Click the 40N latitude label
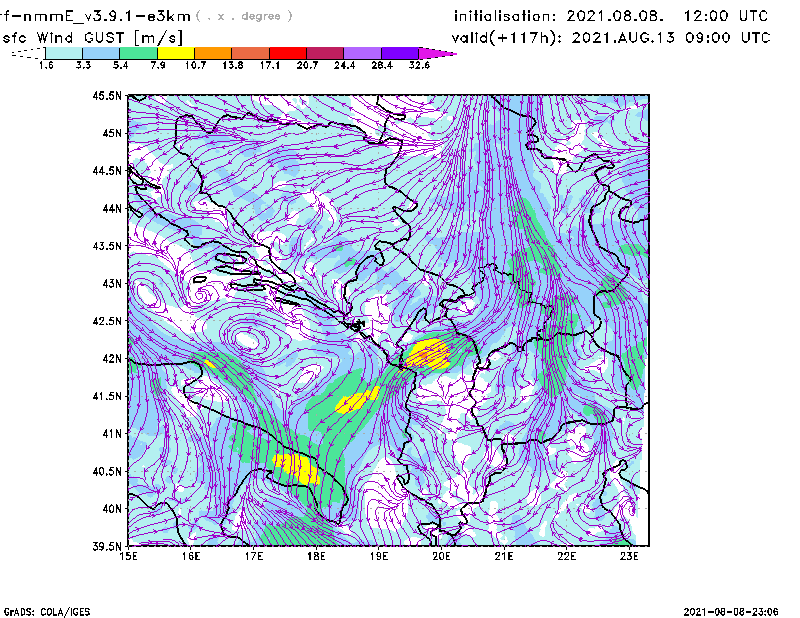Viewport: 800px width, 618px height. pyautogui.click(x=112, y=509)
